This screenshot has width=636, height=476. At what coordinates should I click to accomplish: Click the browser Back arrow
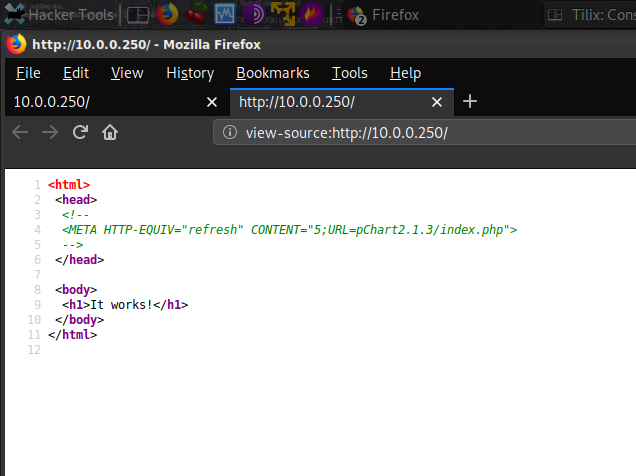click(x=20, y=132)
